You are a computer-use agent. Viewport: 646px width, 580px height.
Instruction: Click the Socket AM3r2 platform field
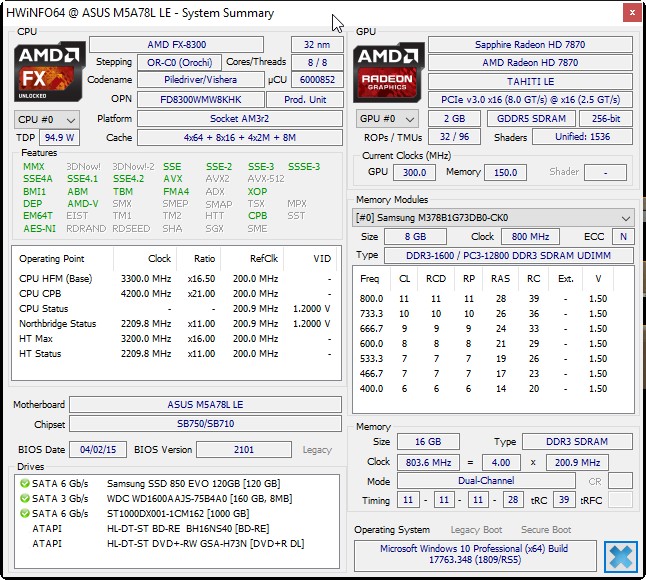point(239,119)
